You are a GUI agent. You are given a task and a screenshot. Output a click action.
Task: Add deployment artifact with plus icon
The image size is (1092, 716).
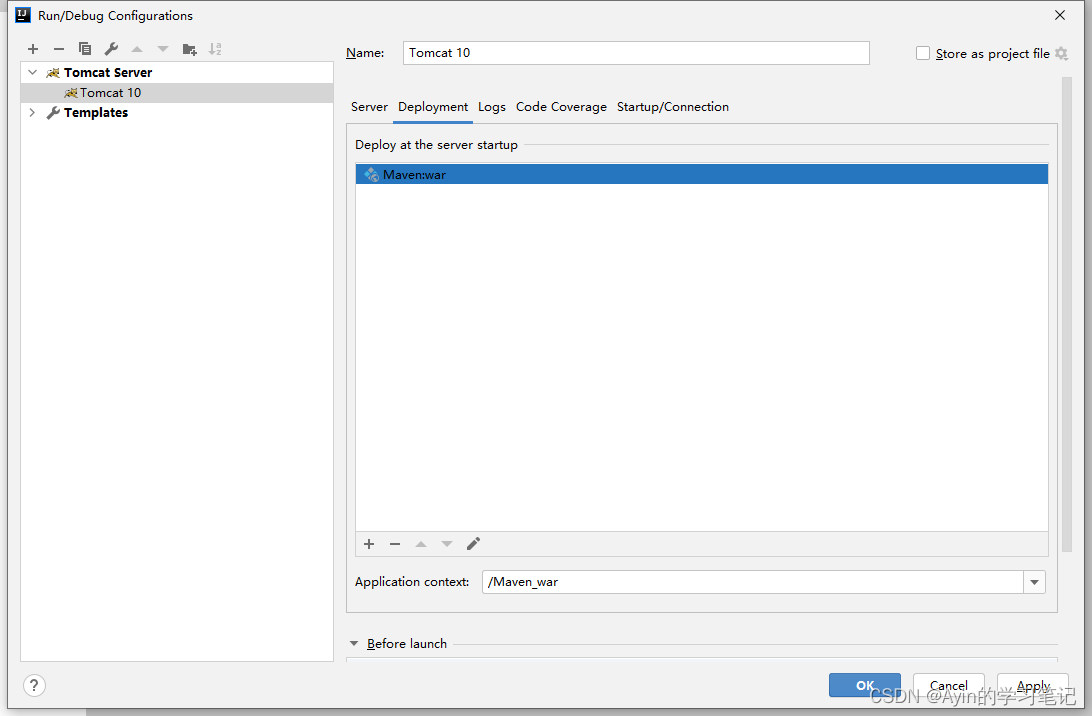(x=369, y=544)
